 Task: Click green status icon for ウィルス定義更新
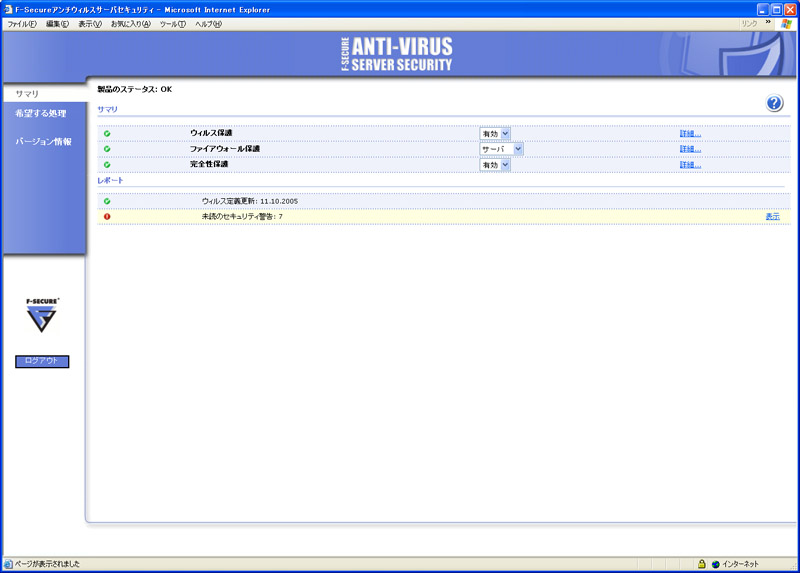(107, 201)
